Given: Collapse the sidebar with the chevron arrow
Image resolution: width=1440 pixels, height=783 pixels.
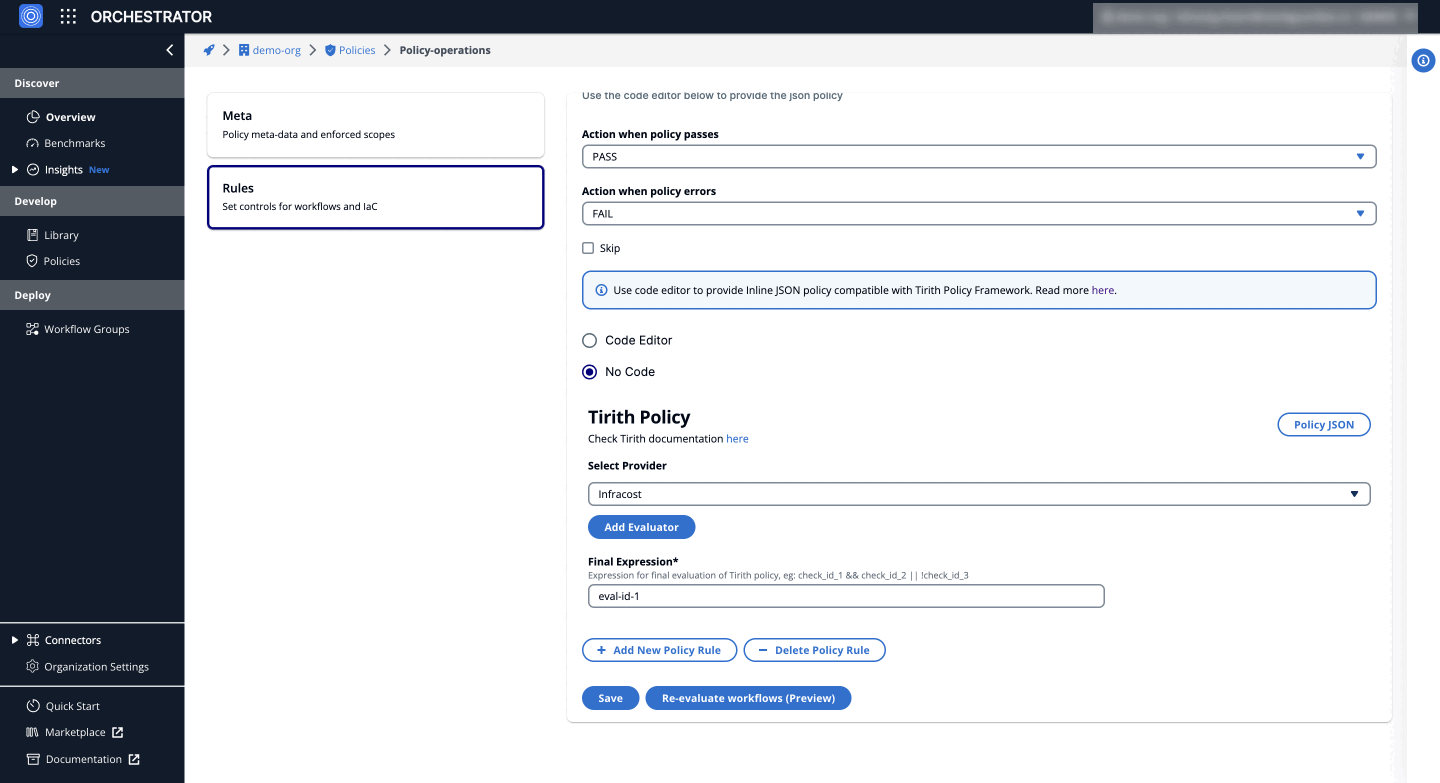Looking at the screenshot, I should [170, 50].
